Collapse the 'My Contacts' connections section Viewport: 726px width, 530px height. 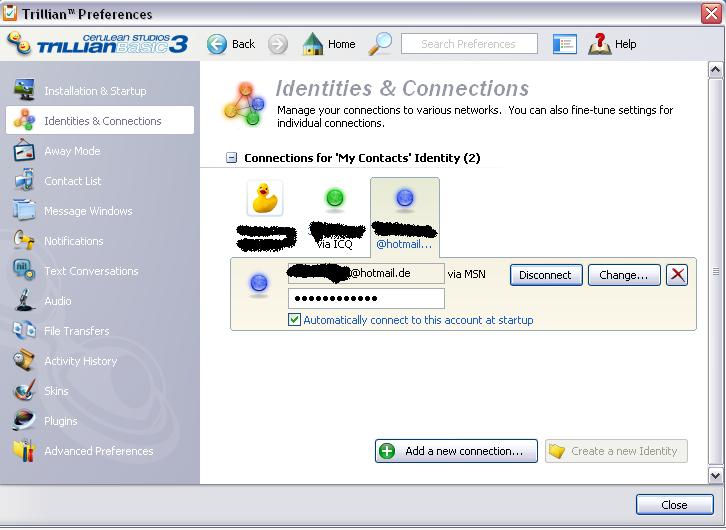pos(231,158)
